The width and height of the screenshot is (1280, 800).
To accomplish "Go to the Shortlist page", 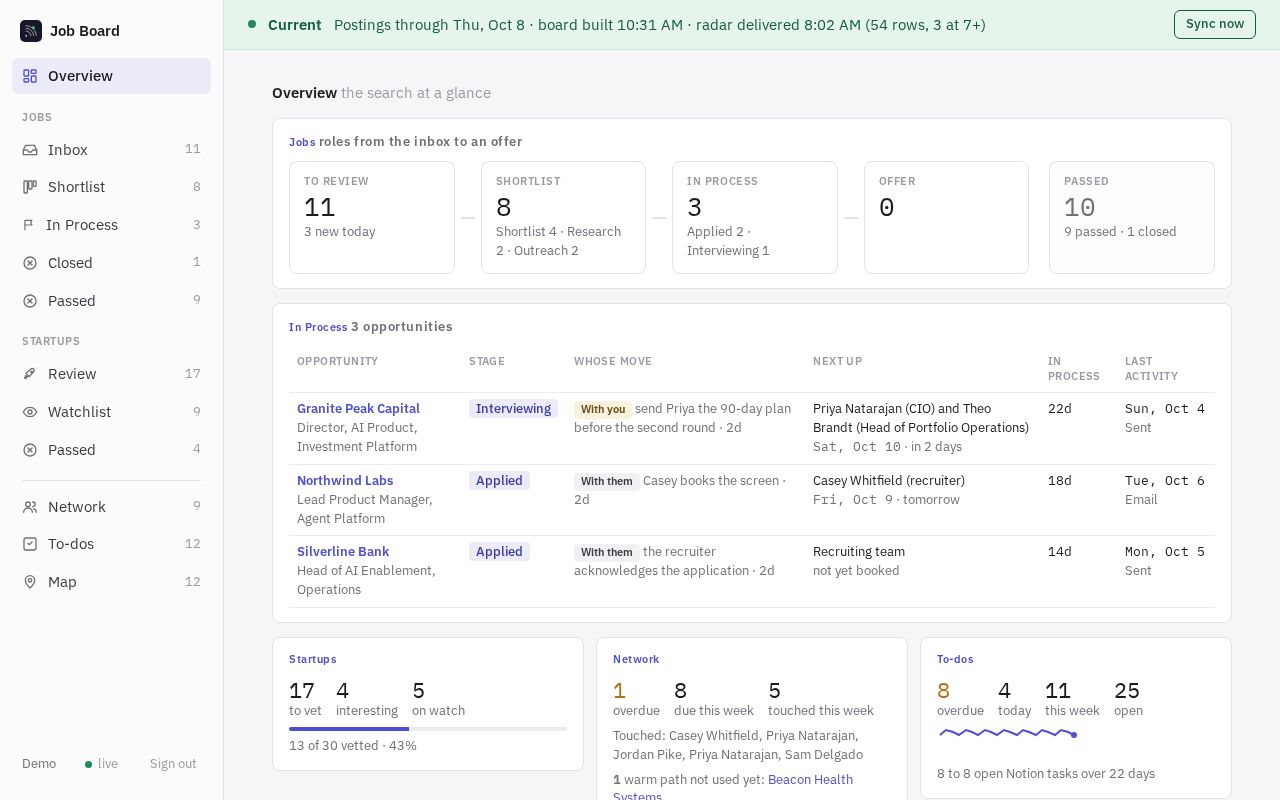I will click(111, 187).
